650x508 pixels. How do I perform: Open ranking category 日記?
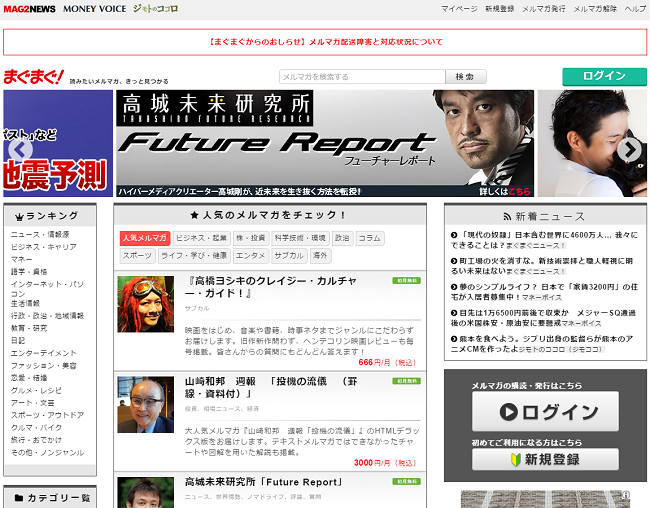pyautogui.click(x=18, y=340)
